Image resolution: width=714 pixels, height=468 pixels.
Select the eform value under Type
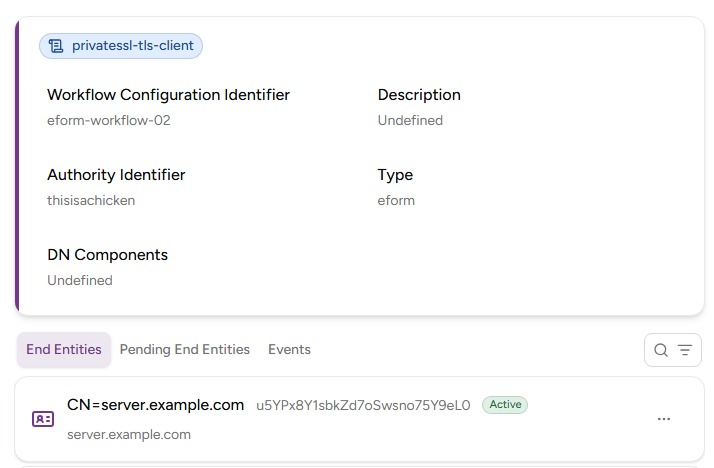point(396,201)
